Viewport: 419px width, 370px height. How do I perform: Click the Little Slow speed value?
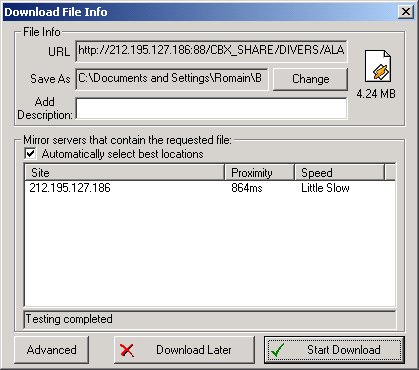click(325, 188)
